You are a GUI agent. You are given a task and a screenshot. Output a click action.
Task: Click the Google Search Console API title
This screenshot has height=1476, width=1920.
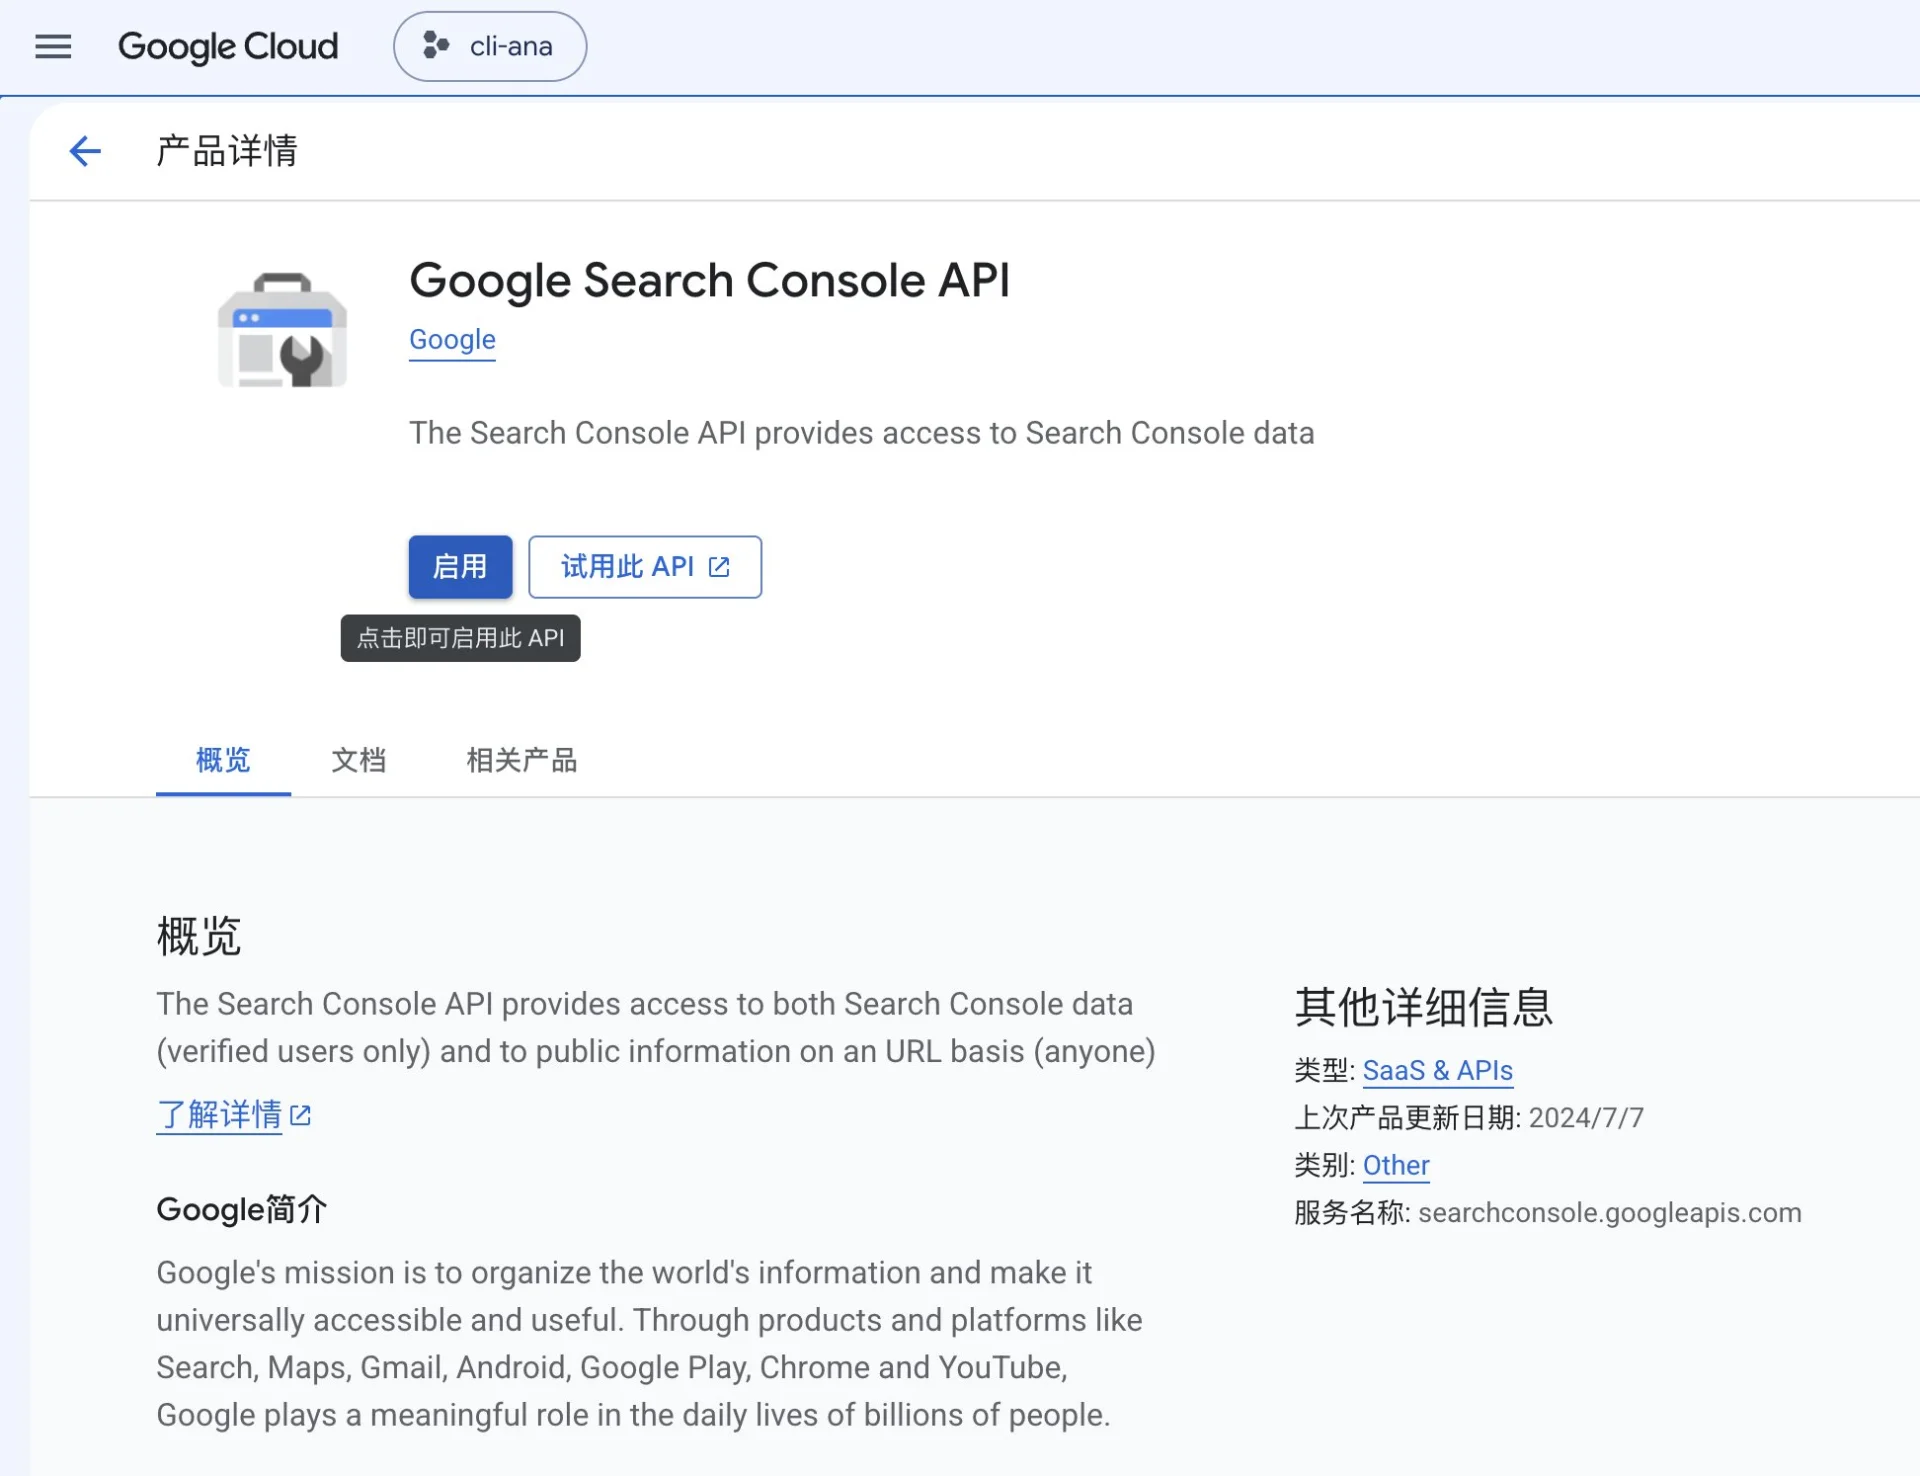(x=709, y=280)
